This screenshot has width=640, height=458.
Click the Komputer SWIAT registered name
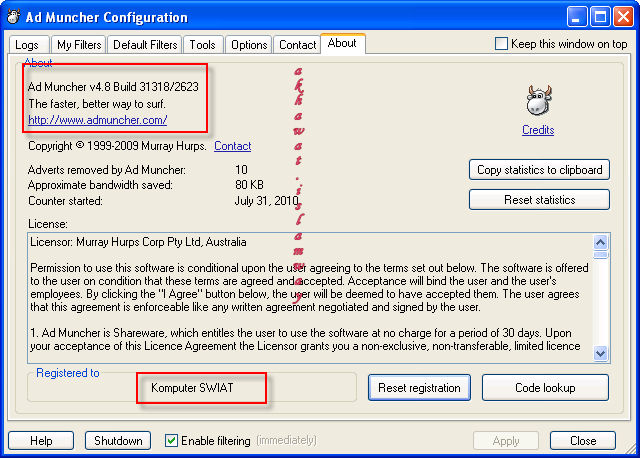(x=192, y=387)
